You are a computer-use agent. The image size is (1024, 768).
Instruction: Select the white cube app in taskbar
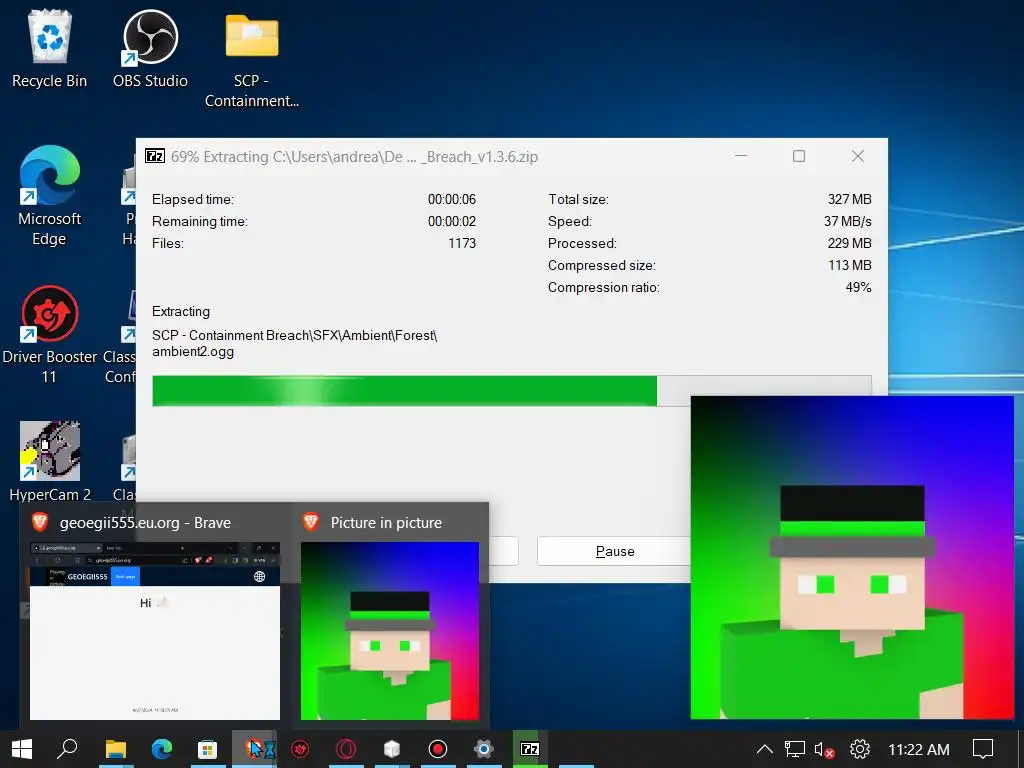click(392, 749)
